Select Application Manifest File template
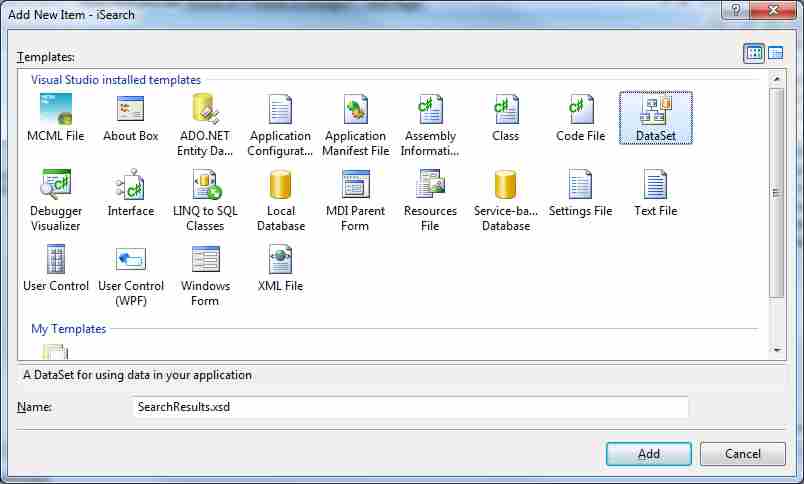804x484 pixels. [355, 125]
